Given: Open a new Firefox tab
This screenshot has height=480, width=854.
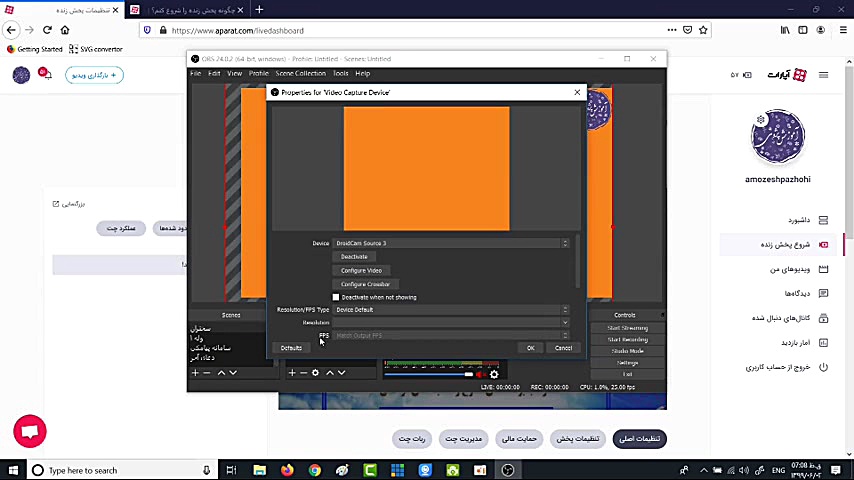Looking at the screenshot, I should tap(259, 9).
